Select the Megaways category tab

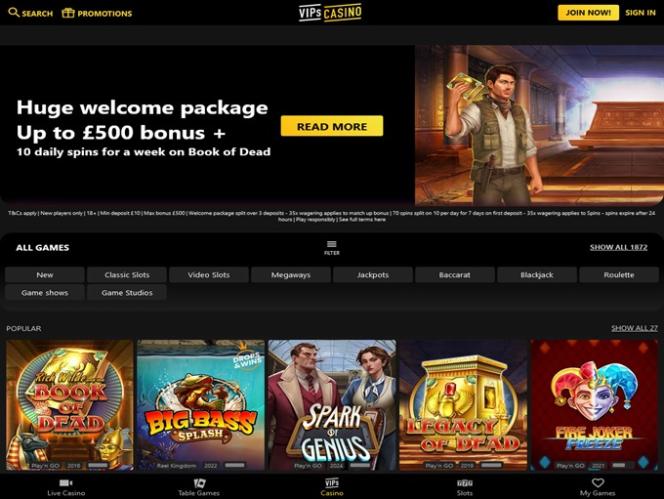click(290, 275)
